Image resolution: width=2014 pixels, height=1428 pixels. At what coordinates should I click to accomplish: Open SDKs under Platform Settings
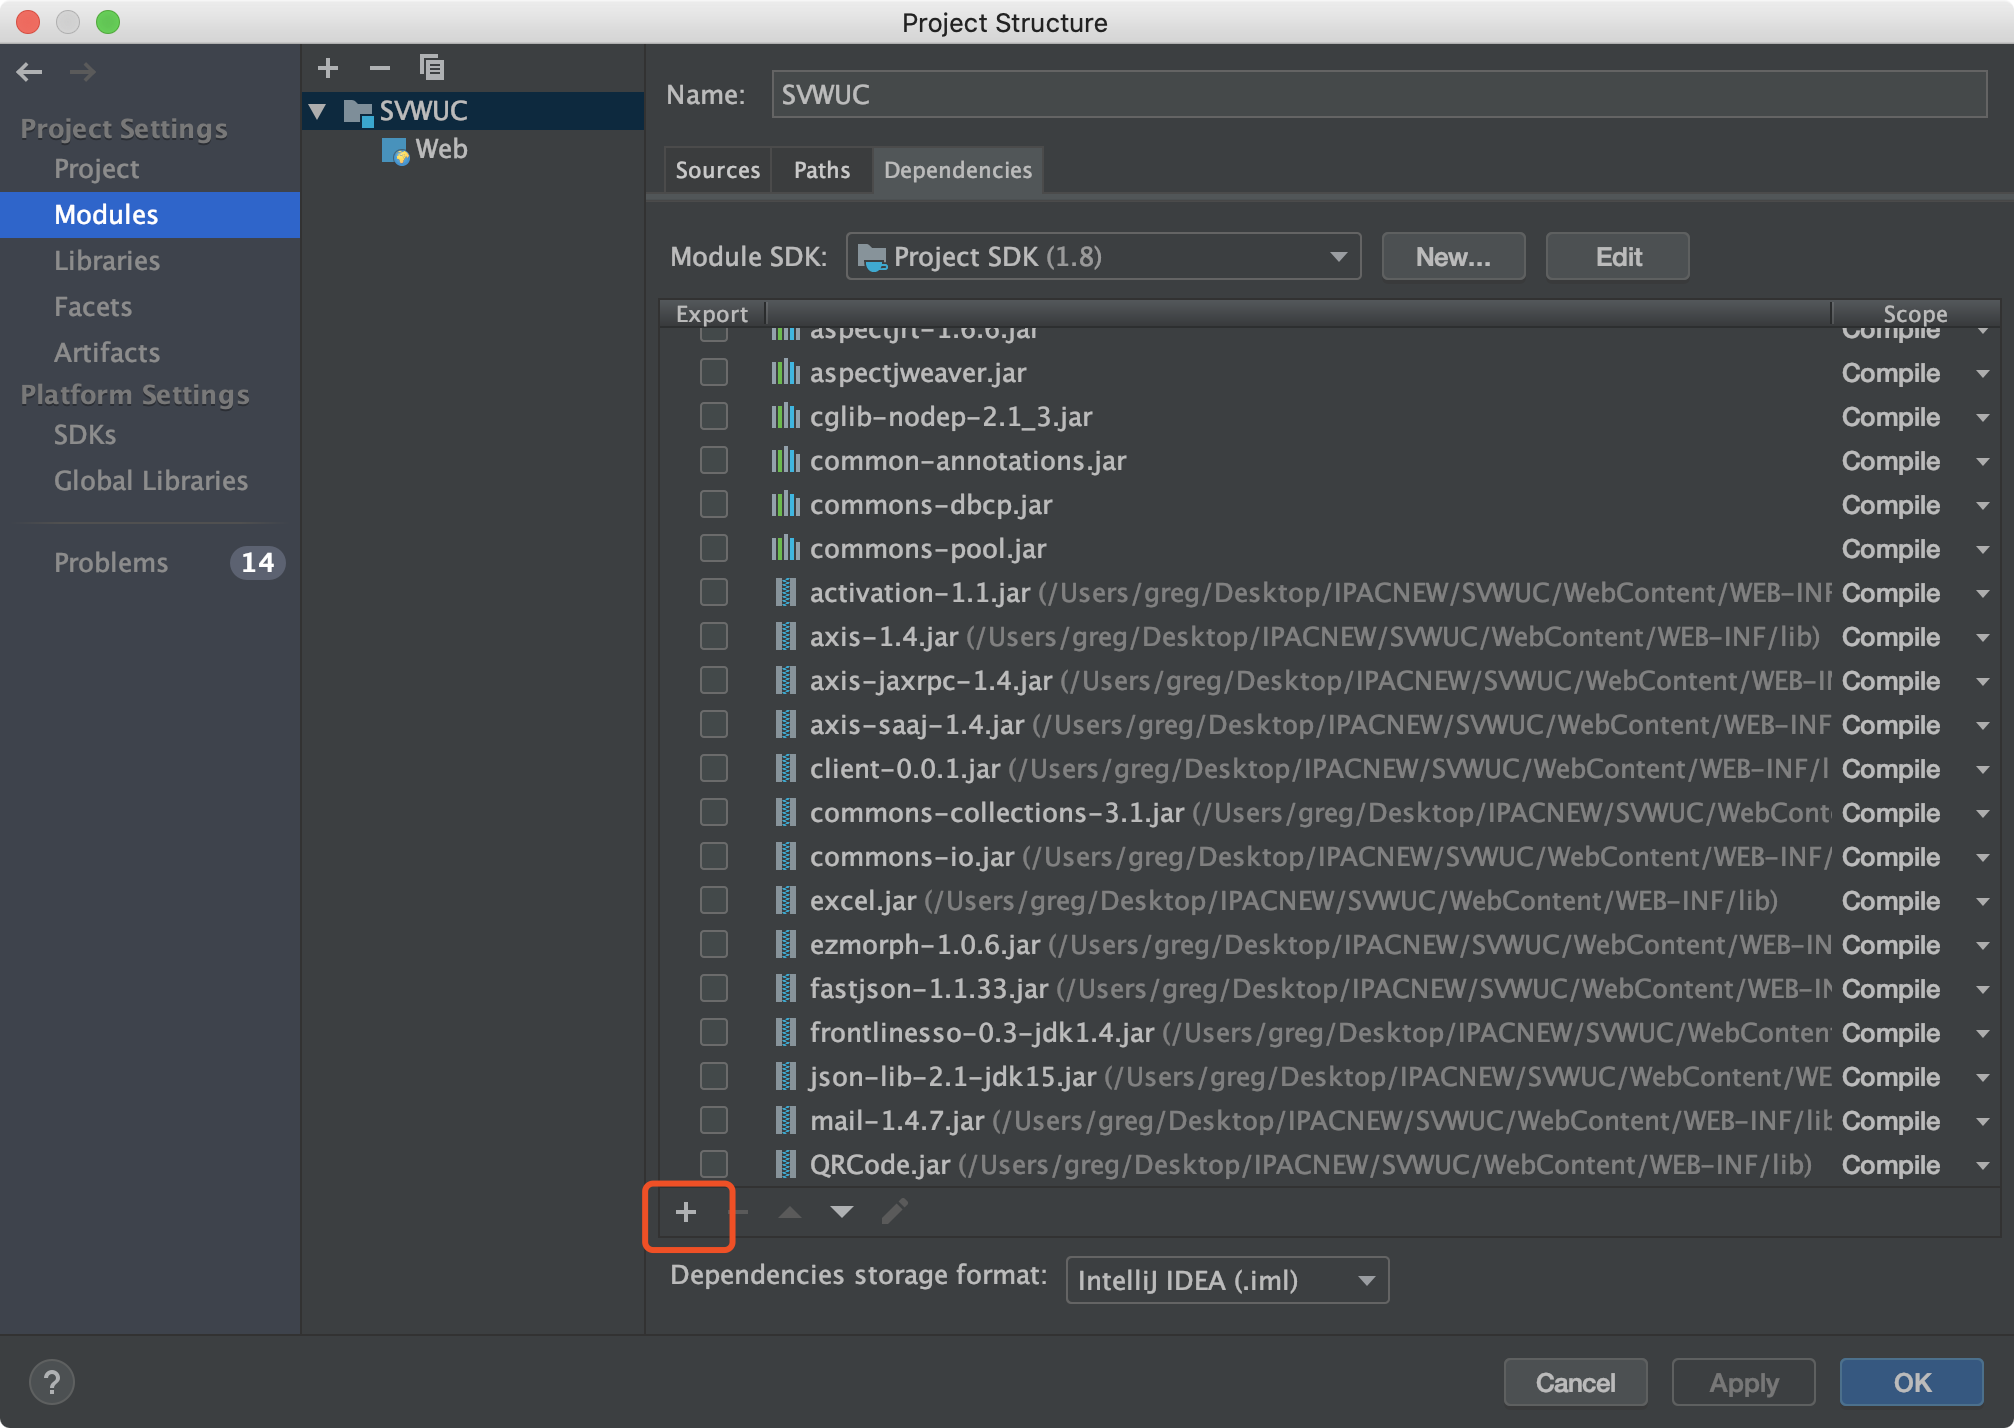85,435
